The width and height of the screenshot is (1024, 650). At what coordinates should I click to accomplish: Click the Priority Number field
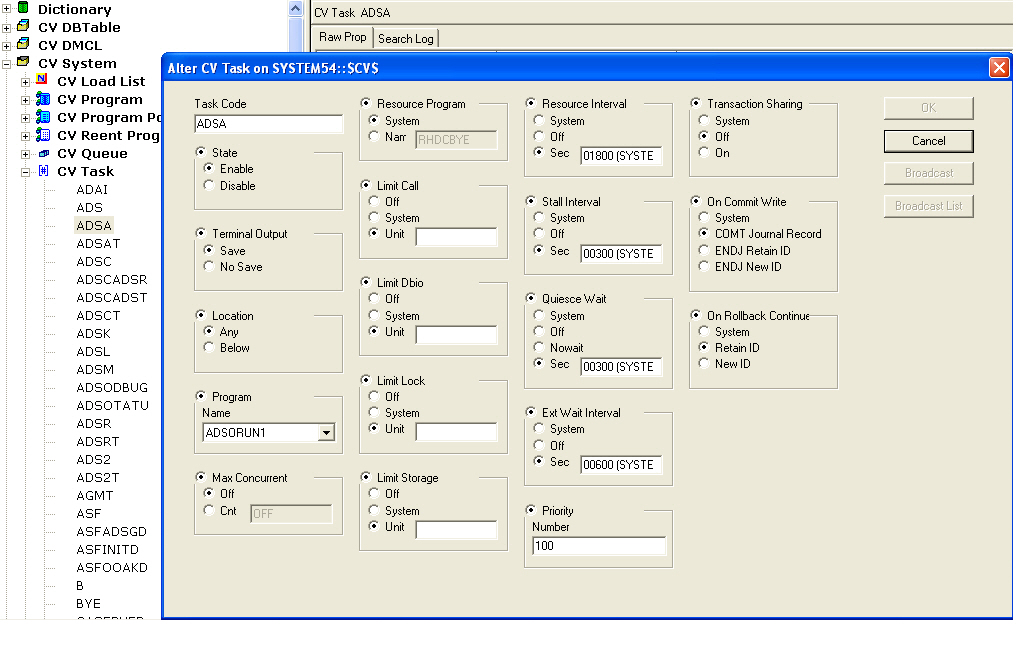pos(599,546)
